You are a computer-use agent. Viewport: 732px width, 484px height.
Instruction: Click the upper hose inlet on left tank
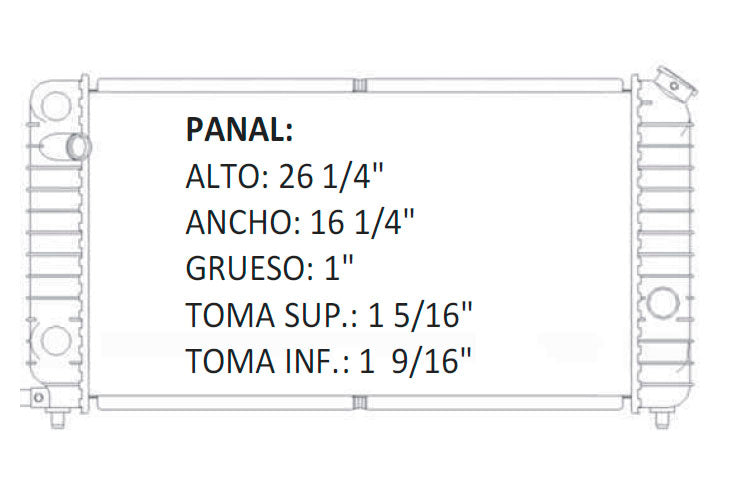point(77,146)
